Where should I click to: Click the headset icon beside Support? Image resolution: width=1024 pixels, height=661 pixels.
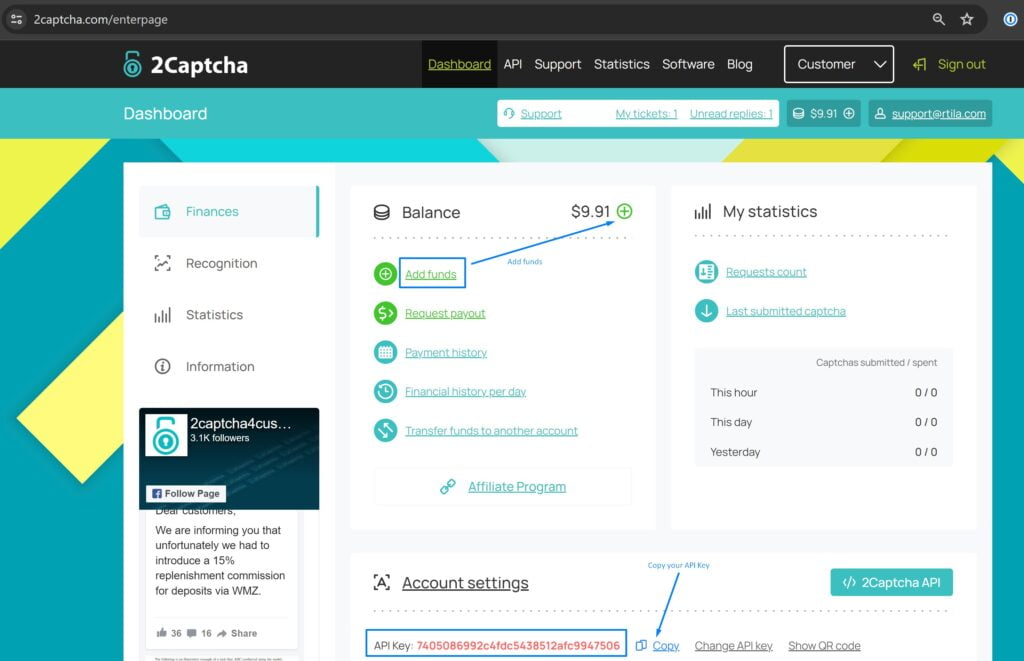coord(509,113)
